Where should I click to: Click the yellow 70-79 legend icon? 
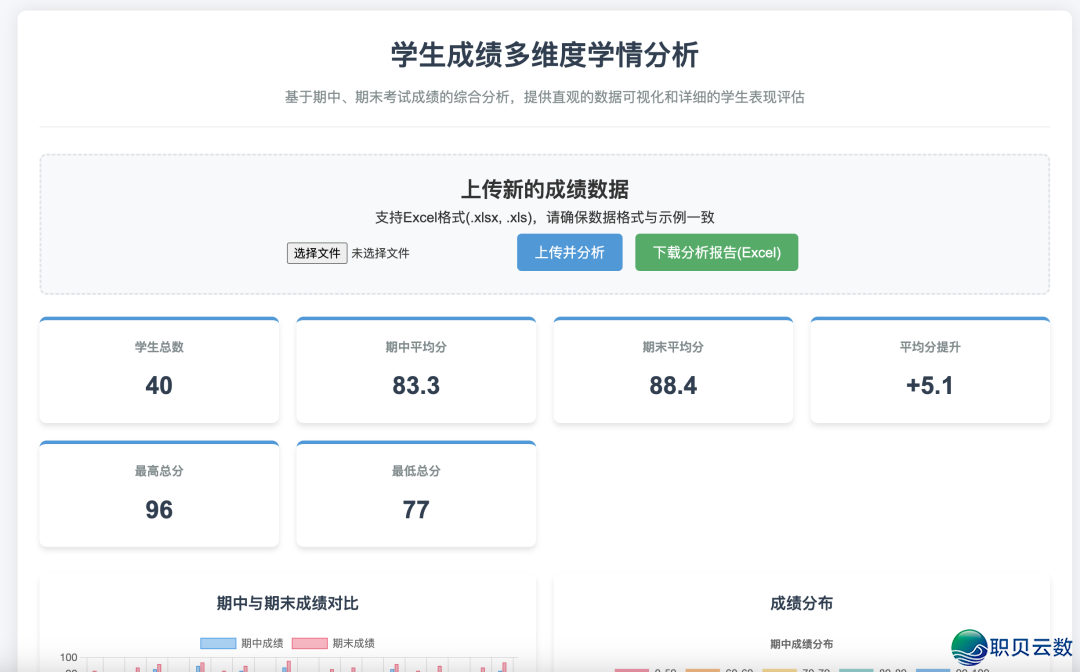tap(778, 667)
